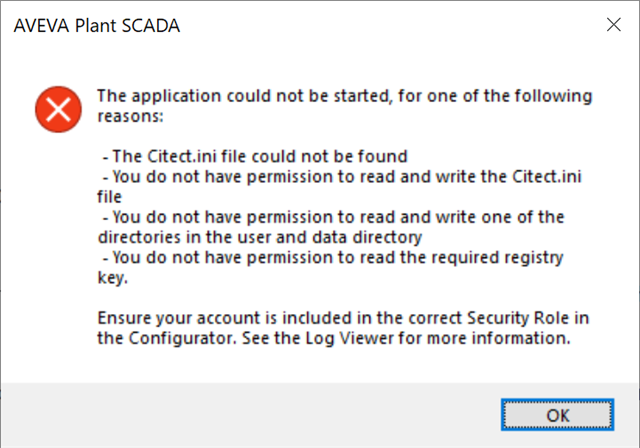Click the gray footer area left of OK
Viewport: 640px width, 448px height.
point(251,415)
